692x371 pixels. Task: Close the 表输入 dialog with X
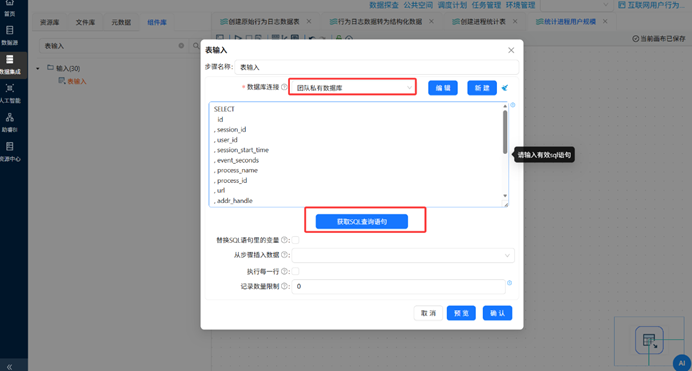(511, 50)
